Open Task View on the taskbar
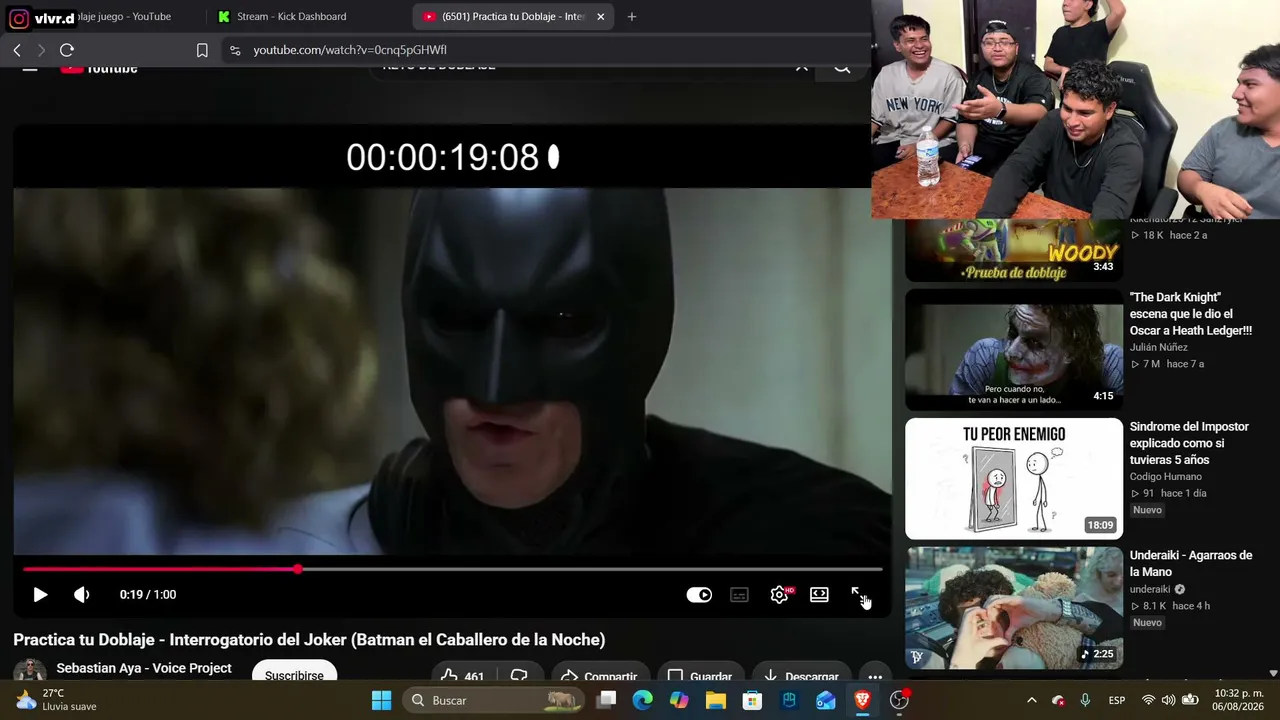Image resolution: width=1280 pixels, height=720 pixels. pyautogui.click(x=606, y=700)
